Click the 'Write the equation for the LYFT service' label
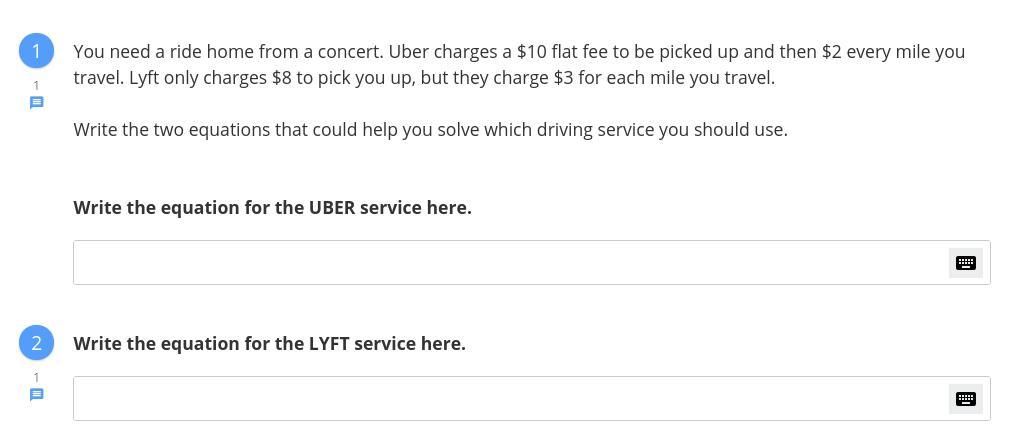 tap(269, 344)
